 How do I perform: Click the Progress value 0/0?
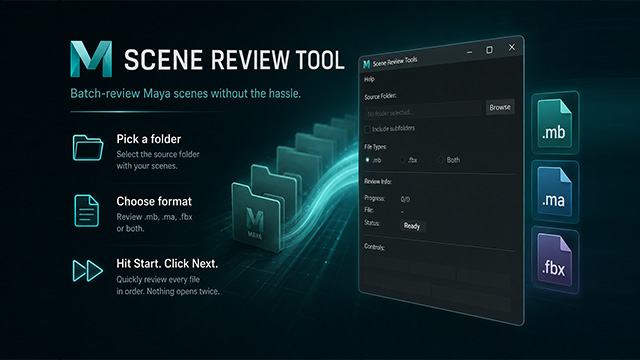[405, 199]
